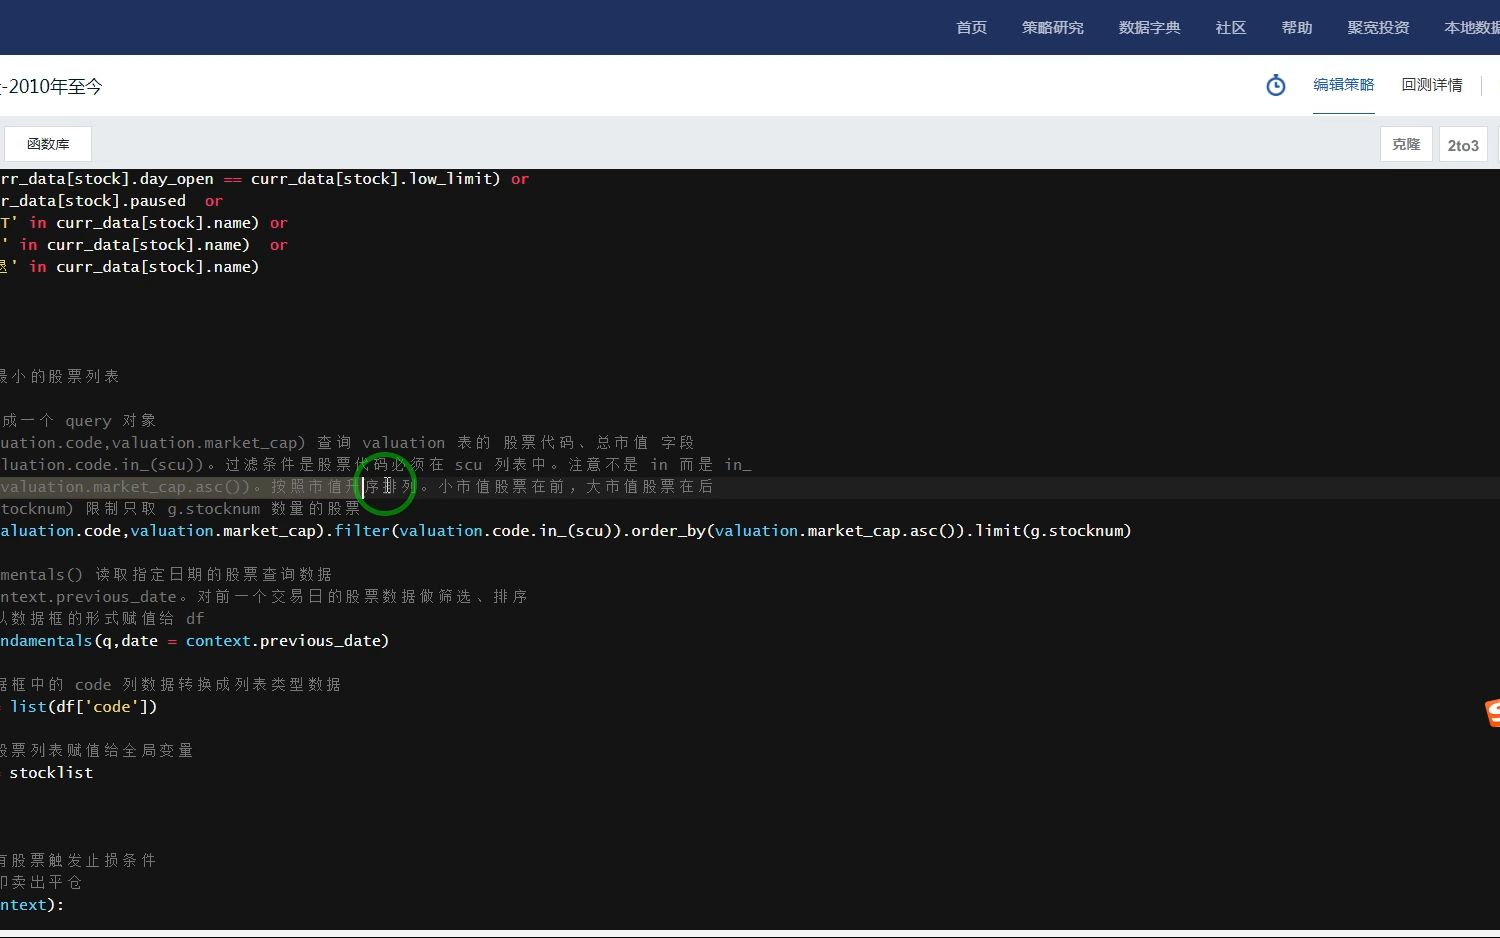Click comment 读取指定日期的股票查询数据
The width and height of the screenshot is (1500, 938).
tap(166, 575)
